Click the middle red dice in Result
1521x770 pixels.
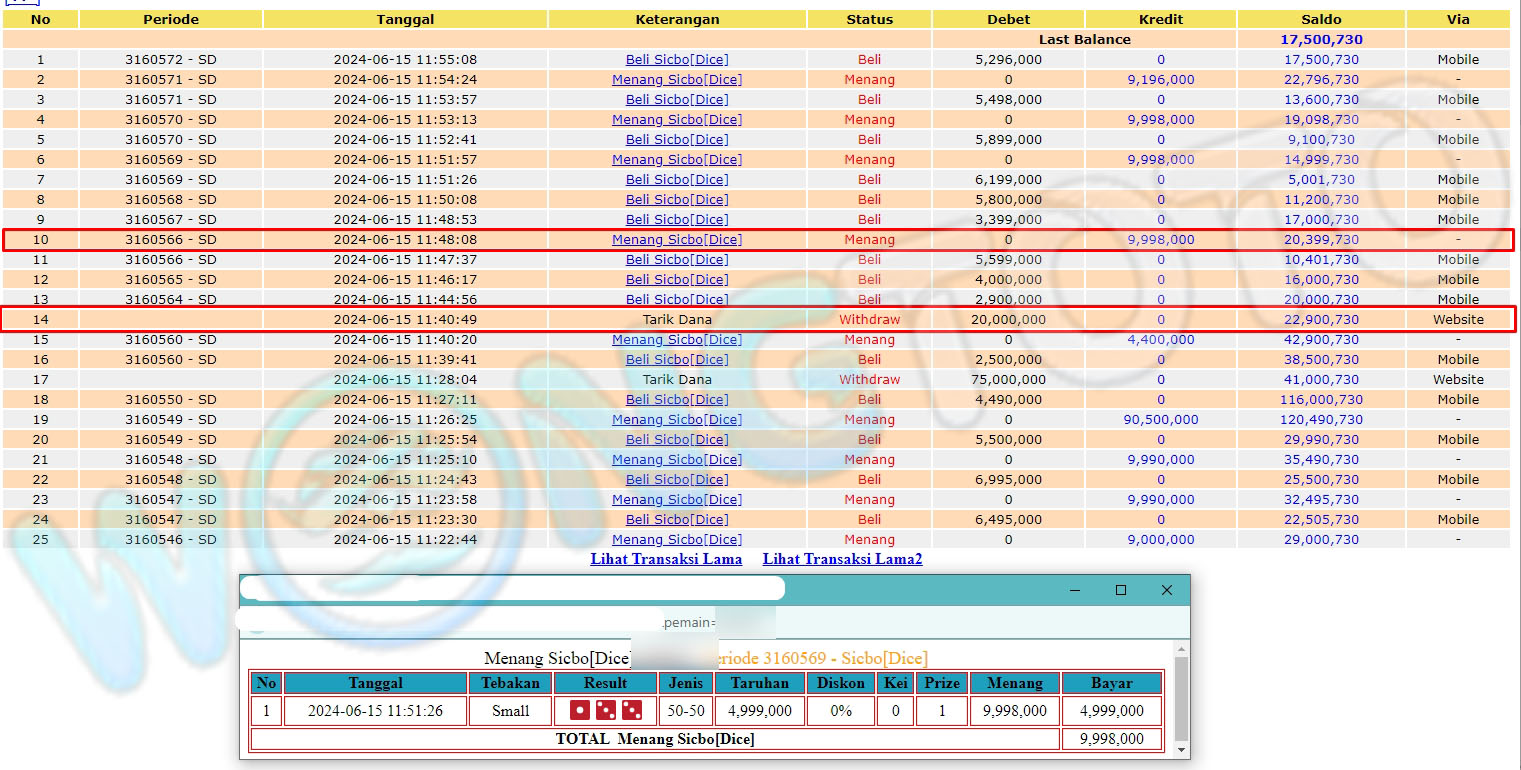coord(606,711)
